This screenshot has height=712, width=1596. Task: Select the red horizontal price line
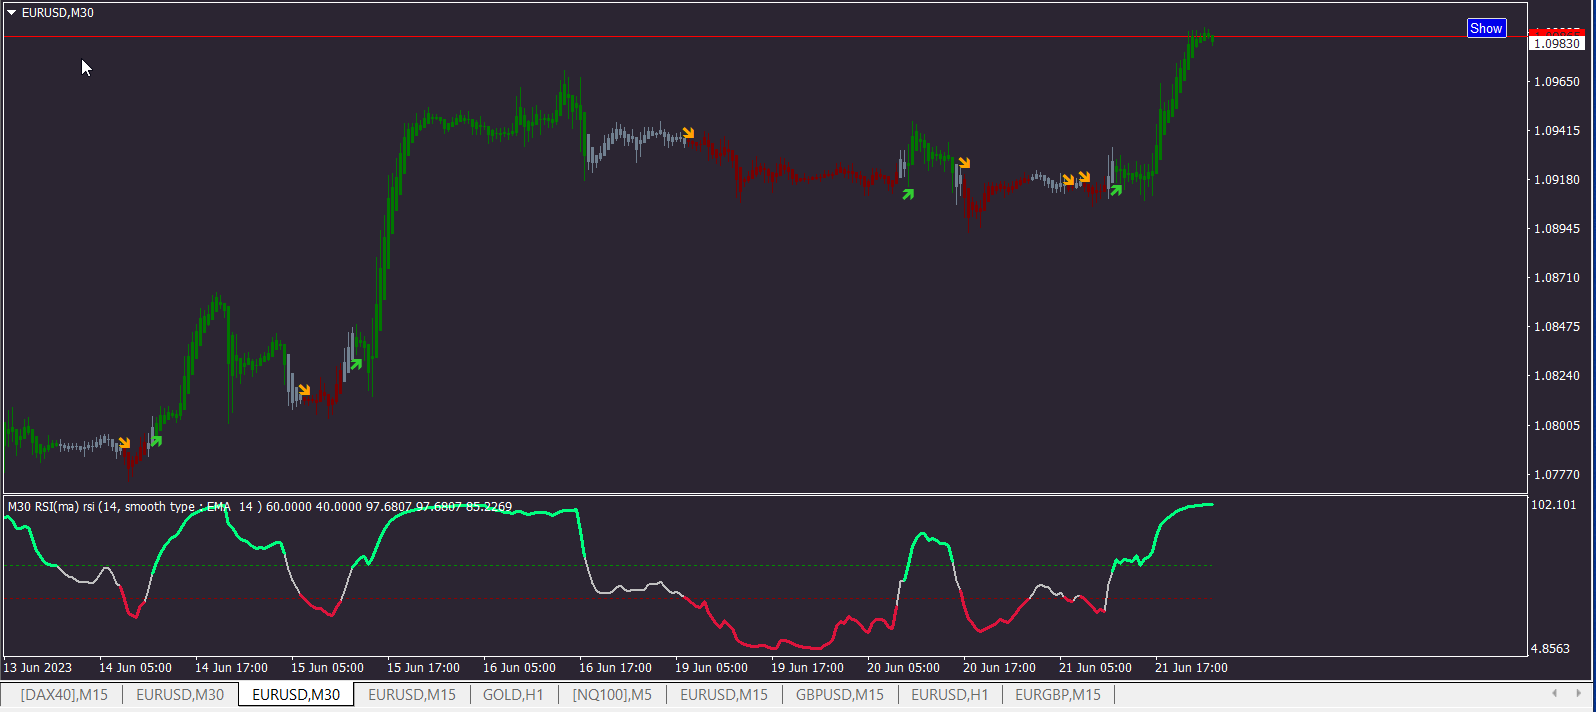(x=765, y=36)
